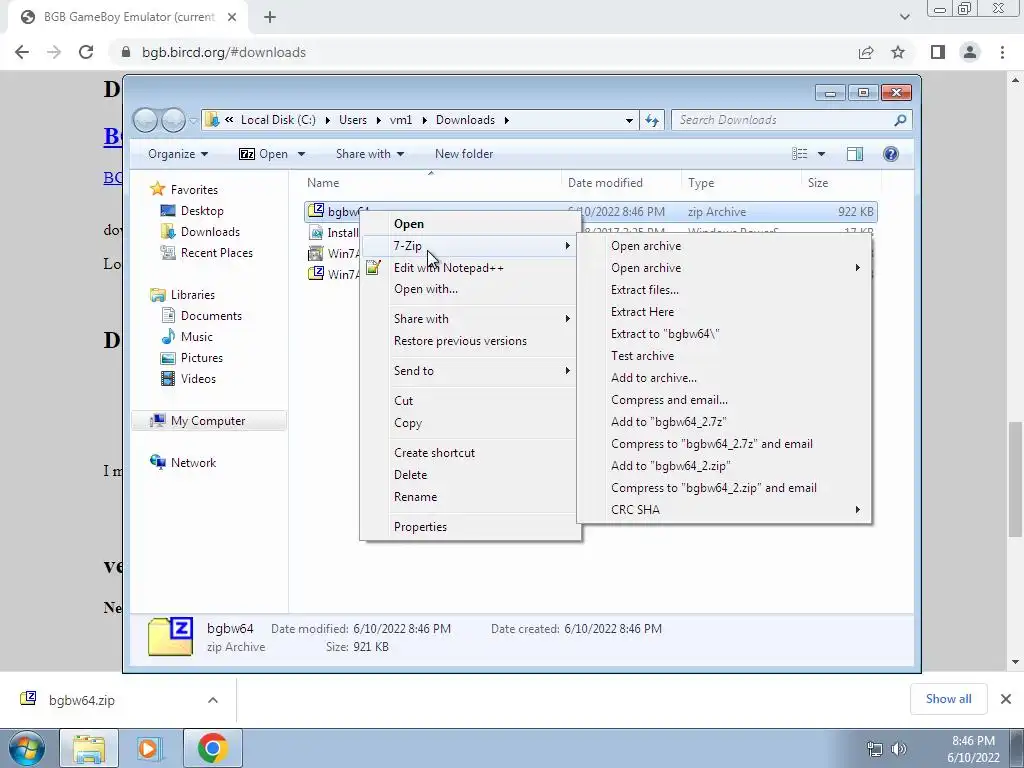This screenshot has height=768, width=1024.
Task: Close the downloads bar
Action: [x=1006, y=699]
